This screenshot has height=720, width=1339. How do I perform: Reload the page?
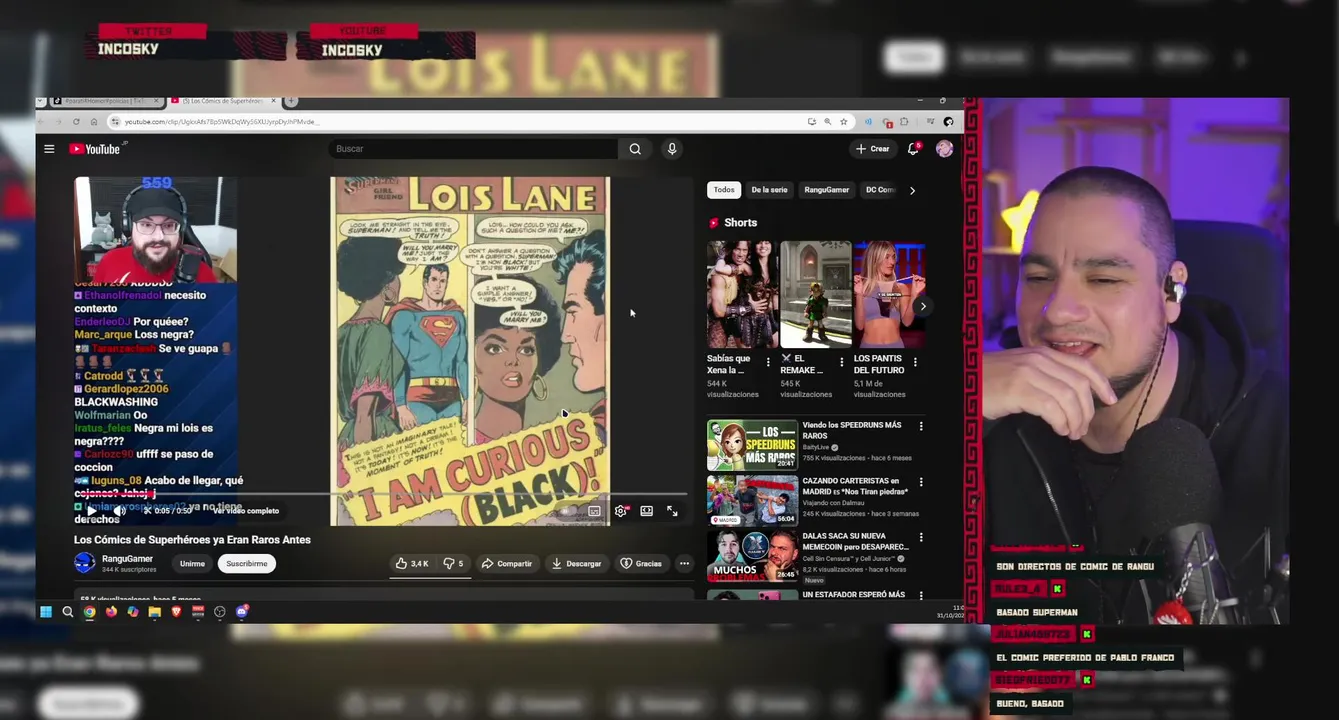pyautogui.click(x=76, y=122)
